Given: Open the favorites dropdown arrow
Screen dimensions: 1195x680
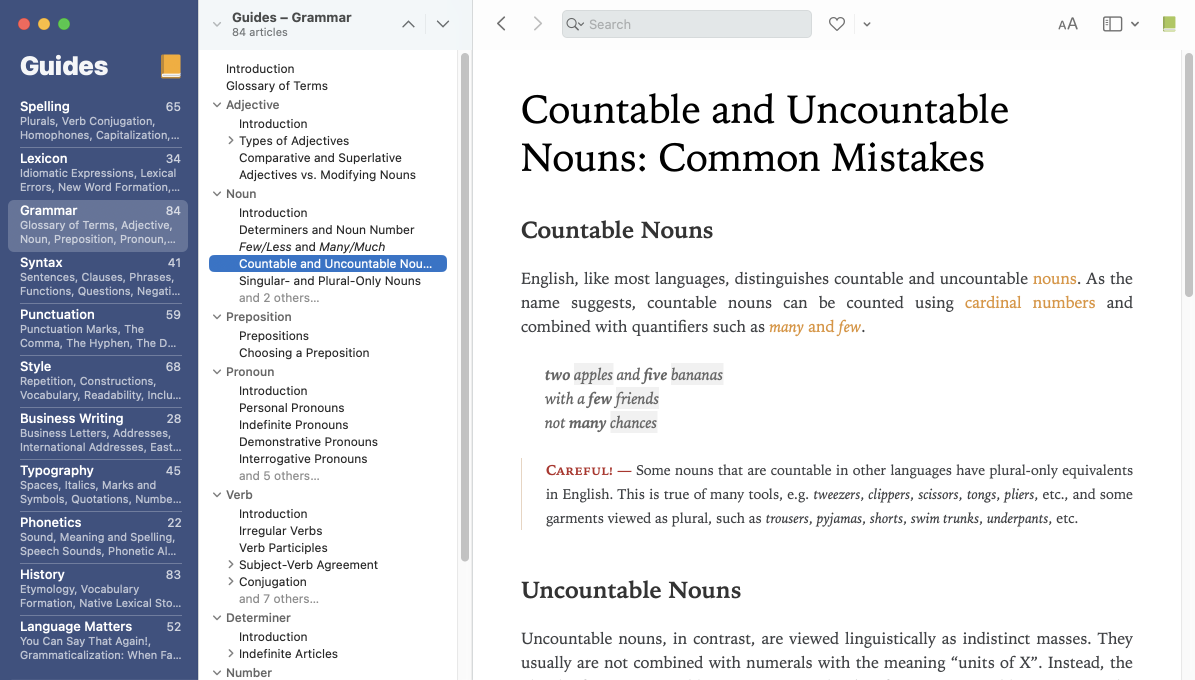Looking at the screenshot, I should tap(867, 24).
